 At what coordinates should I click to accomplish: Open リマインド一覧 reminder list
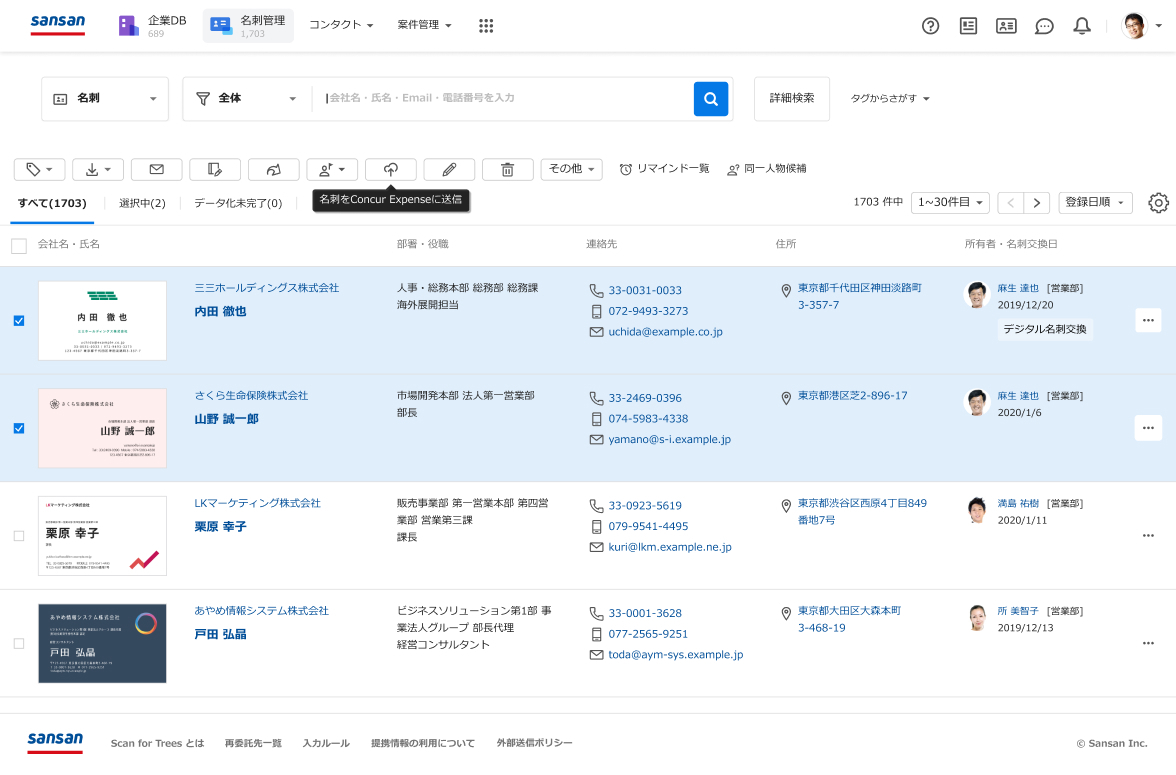664,169
